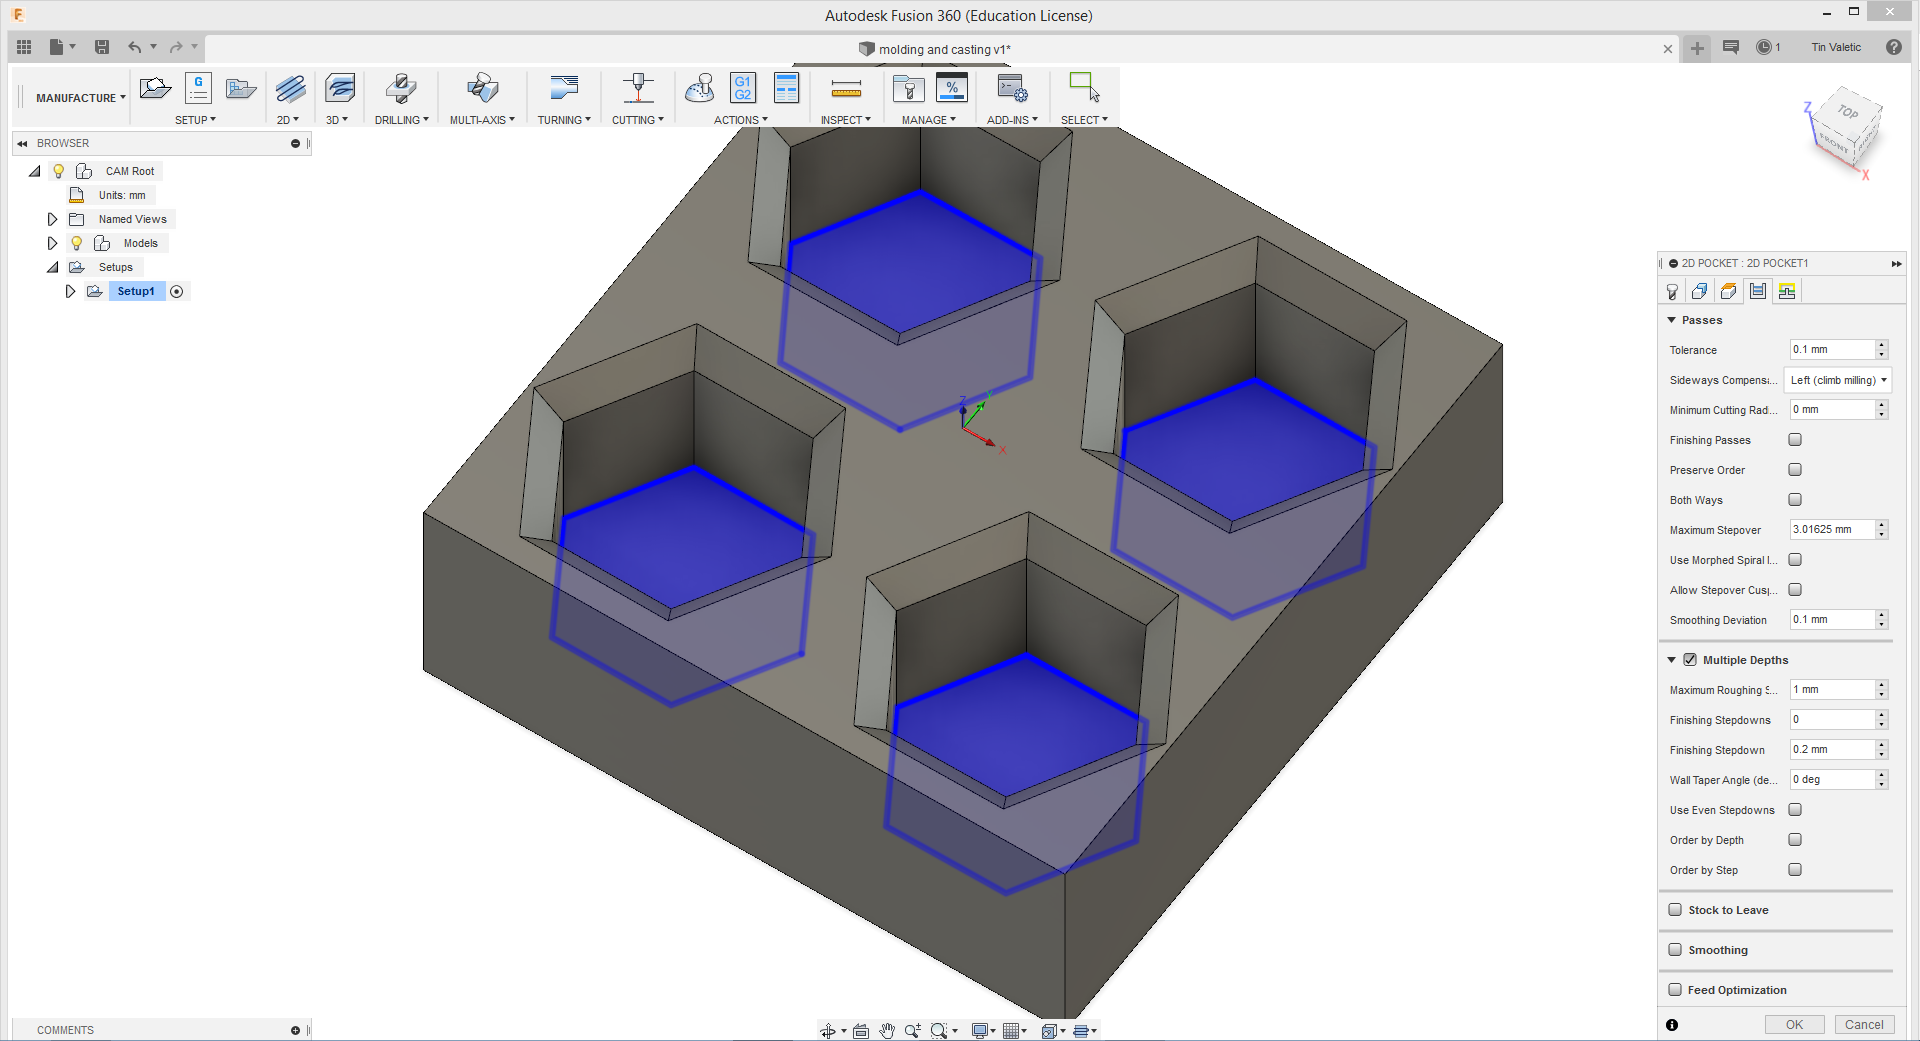1920x1041 pixels.
Task: Click the 2D milling strategy icon
Action: (x=290, y=89)
